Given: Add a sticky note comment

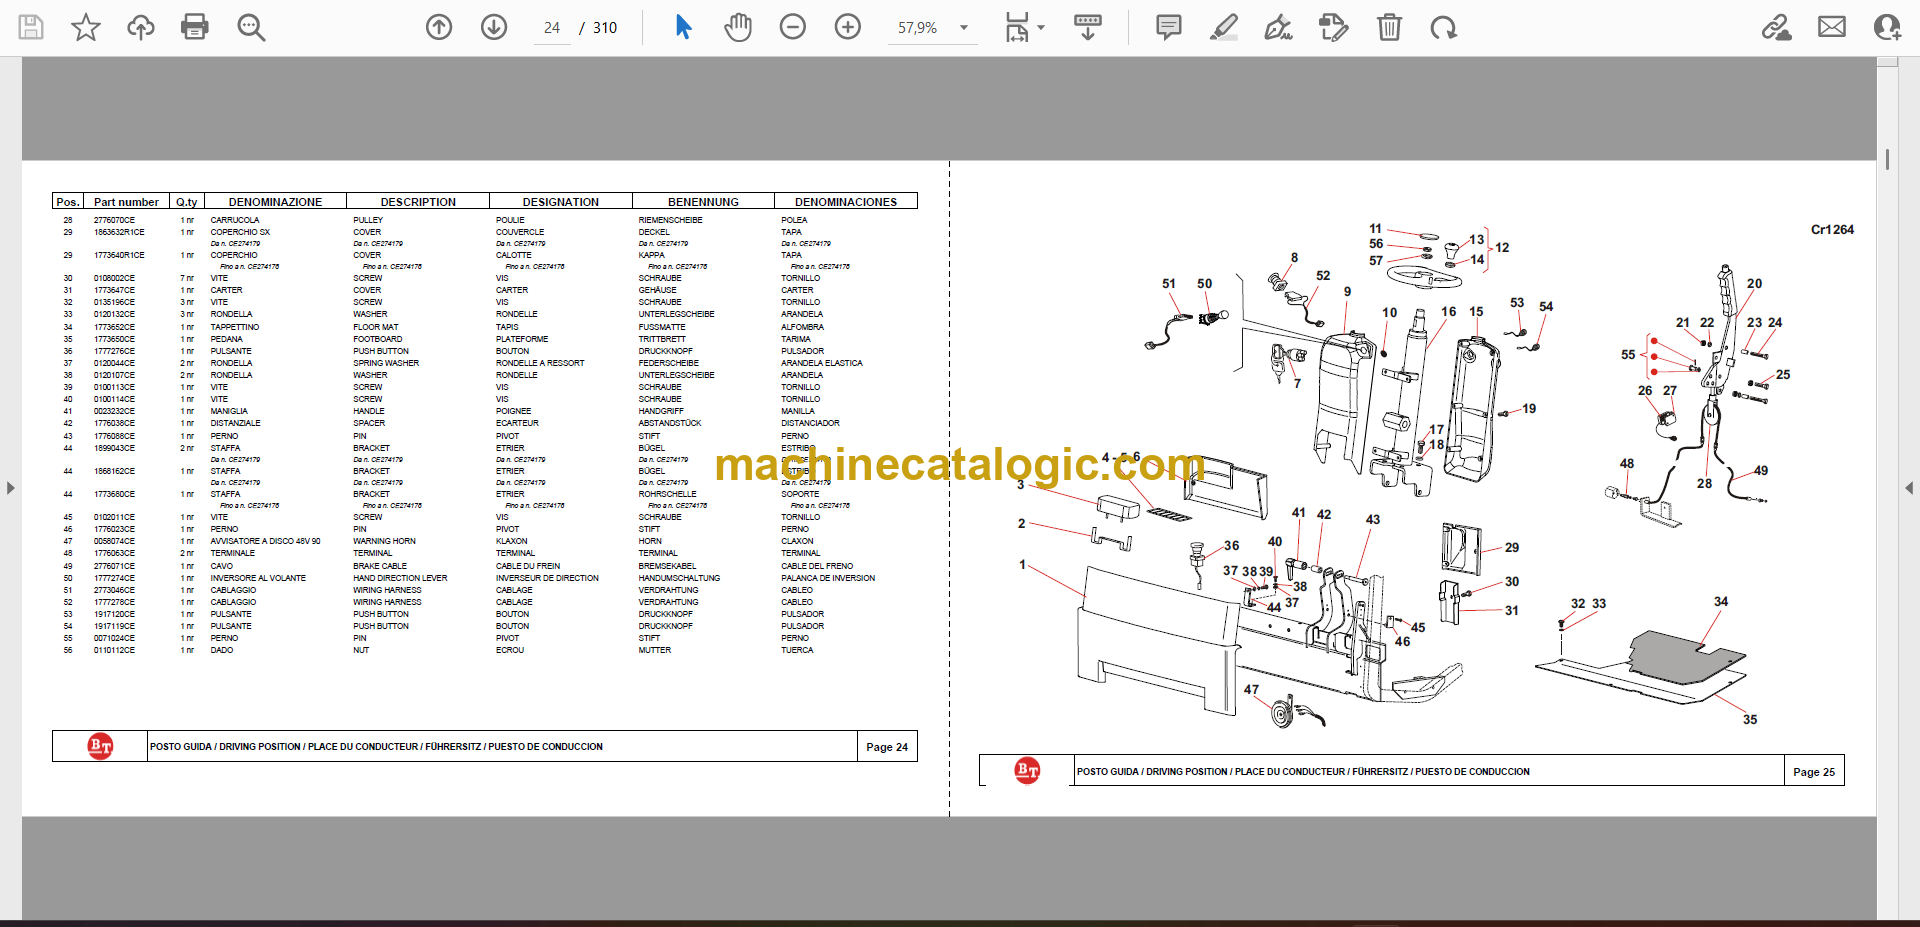Looking at the screenshot, I should (x=1168, y=27).
